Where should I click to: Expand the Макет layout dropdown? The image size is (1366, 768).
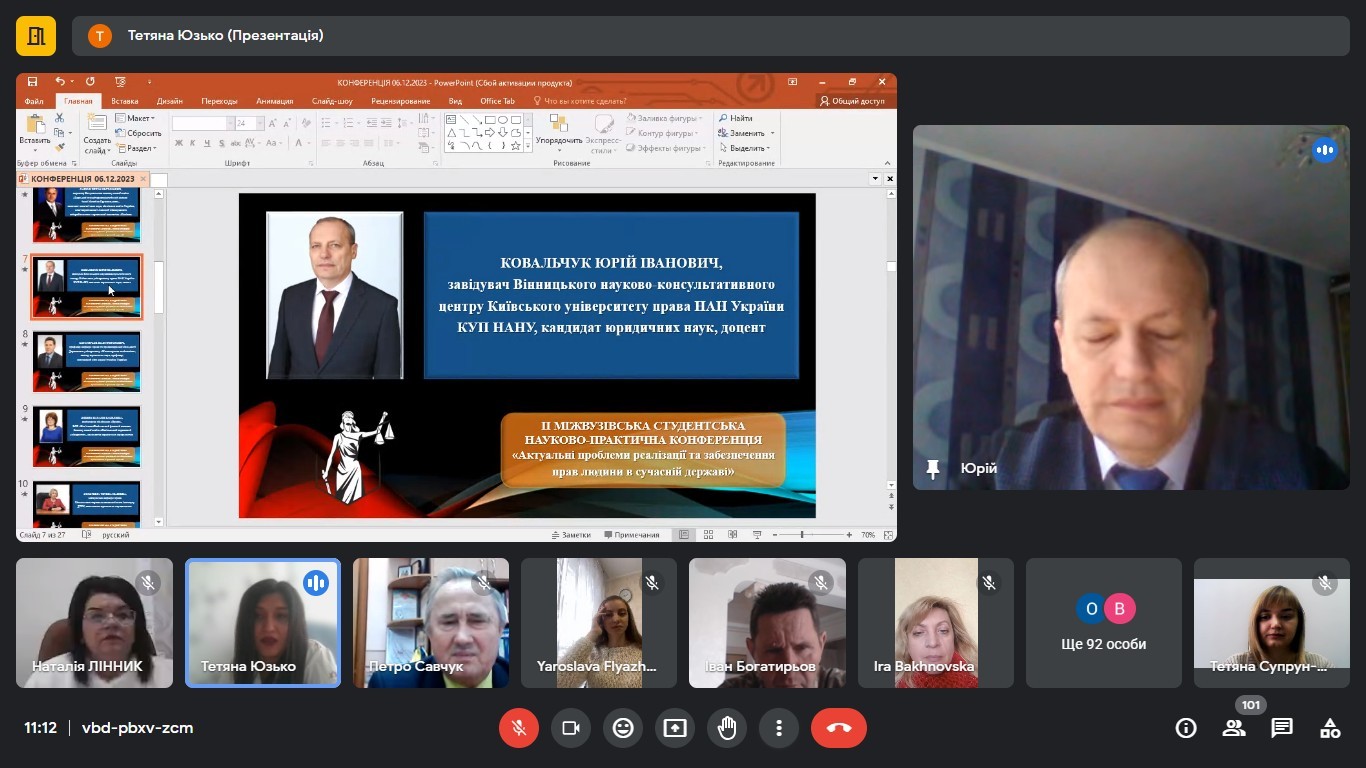[138, 118]
